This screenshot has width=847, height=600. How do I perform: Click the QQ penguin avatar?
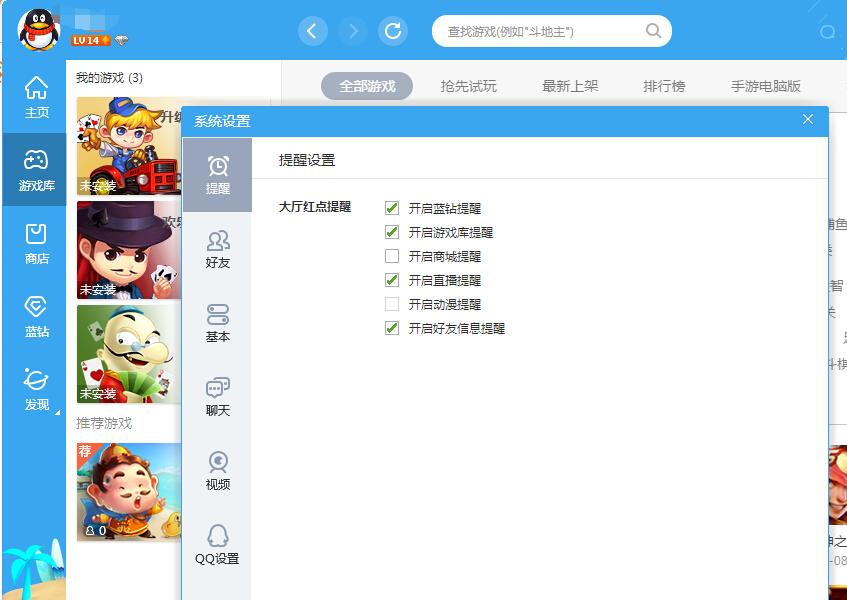(x=39, y=29)
